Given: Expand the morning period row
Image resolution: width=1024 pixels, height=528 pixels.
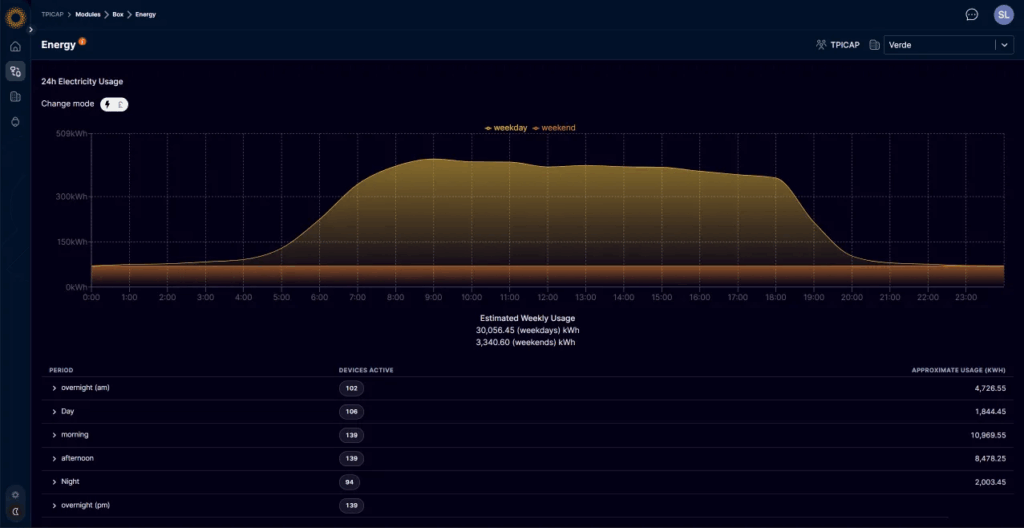Looking at the screenshot, I should point(55,435).
